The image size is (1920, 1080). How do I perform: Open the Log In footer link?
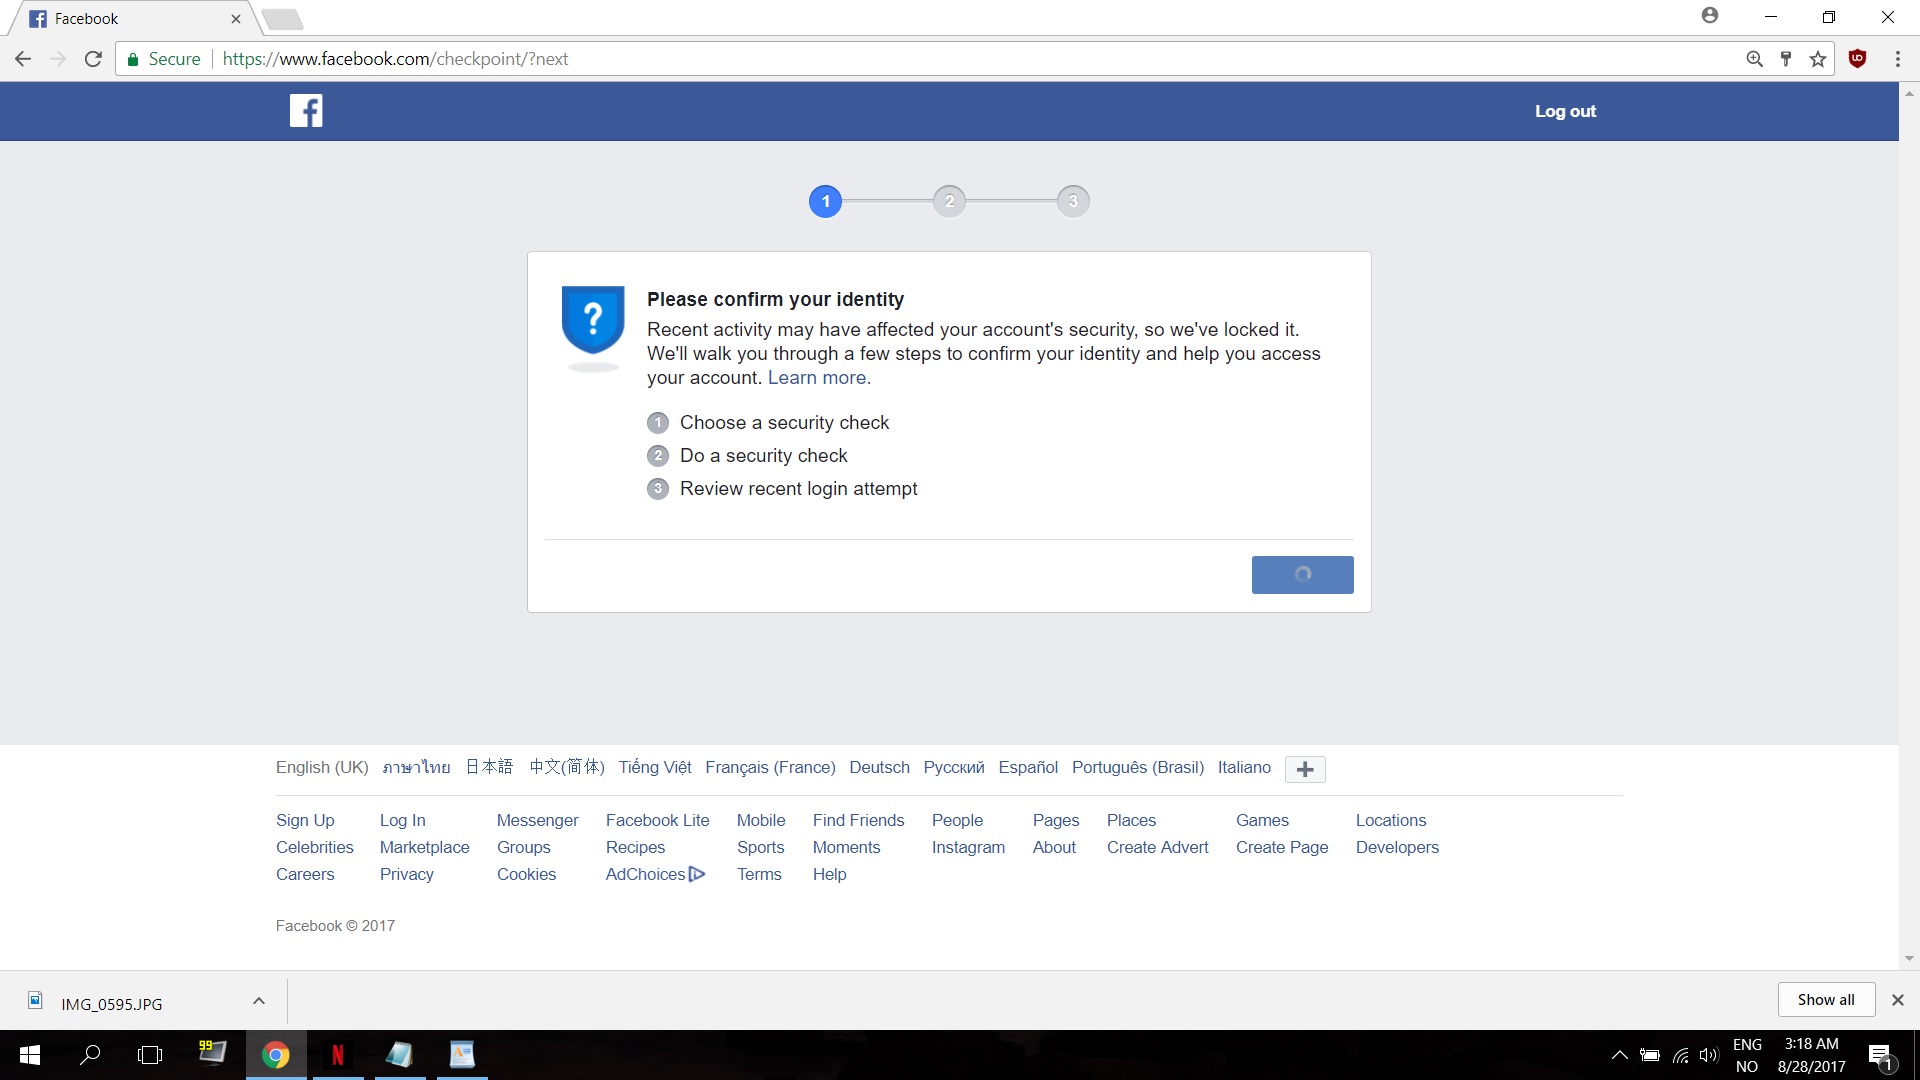[402, 820]
